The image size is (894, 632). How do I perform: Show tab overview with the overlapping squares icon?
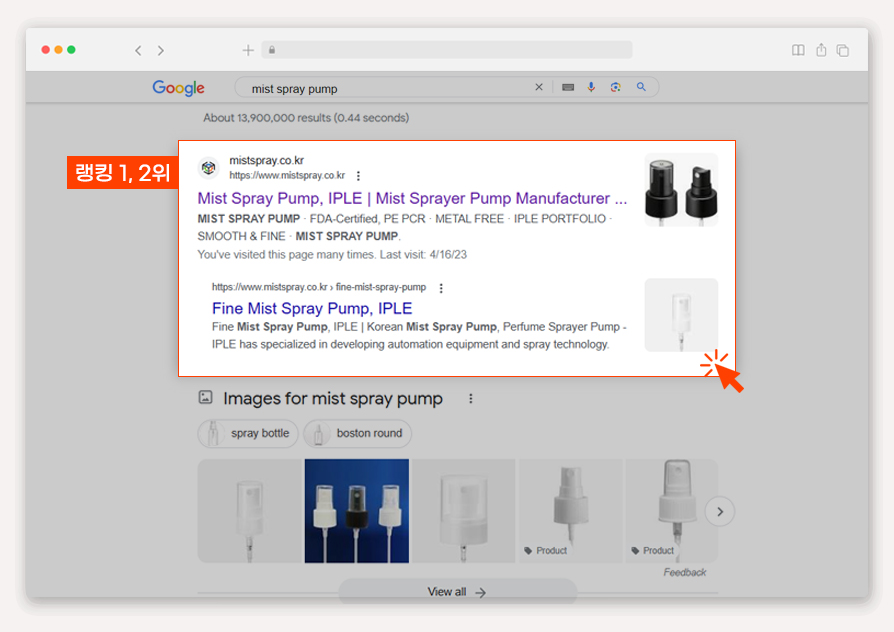843,51
